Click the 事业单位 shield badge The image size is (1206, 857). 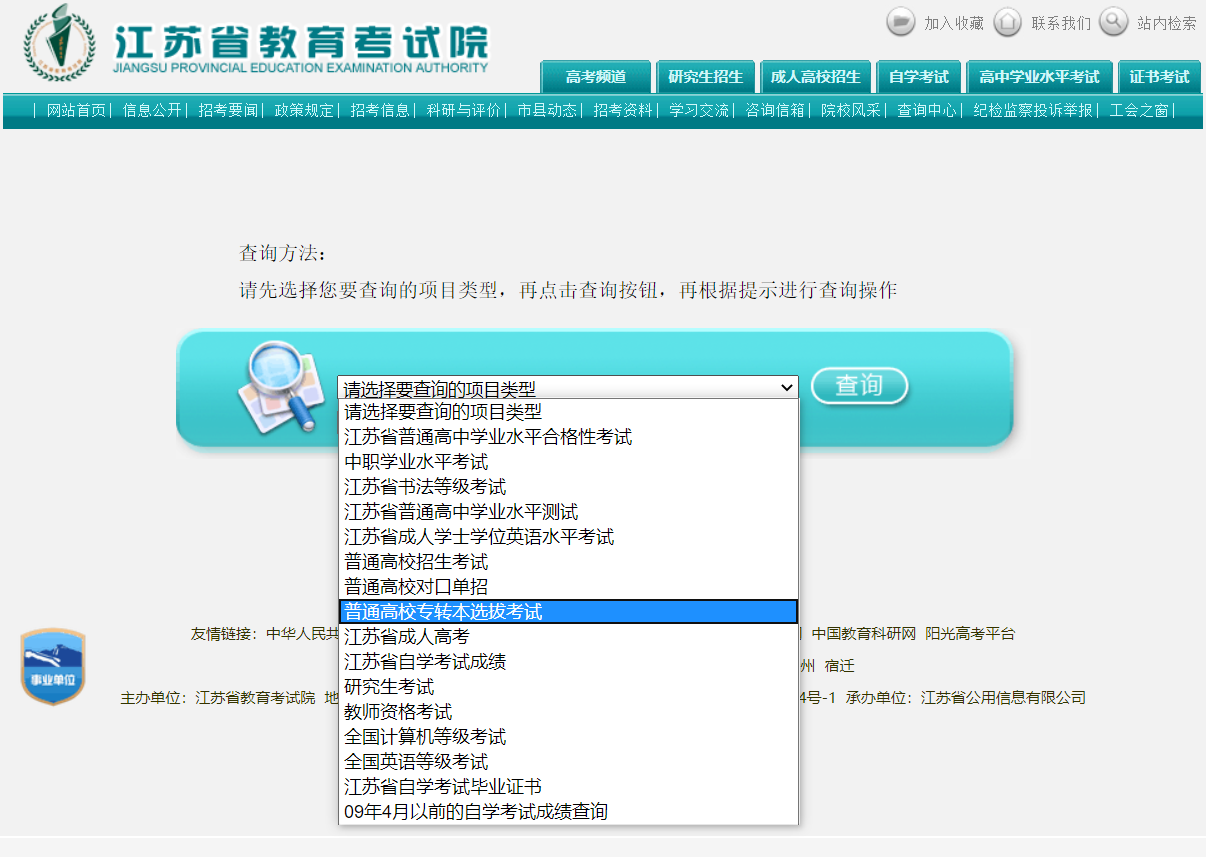click(x=53, y=666)
